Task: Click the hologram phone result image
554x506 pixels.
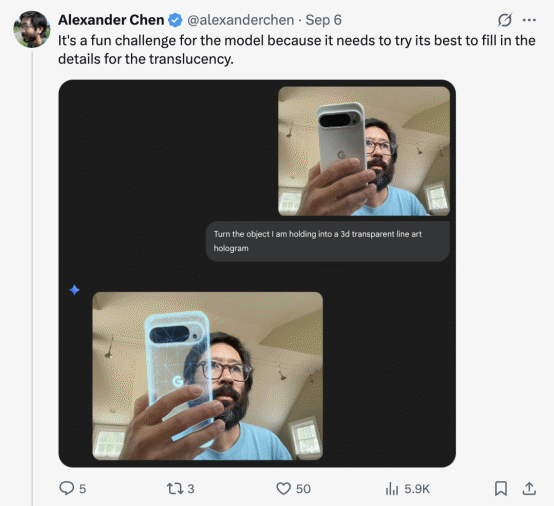Action: tap(207, 376)
